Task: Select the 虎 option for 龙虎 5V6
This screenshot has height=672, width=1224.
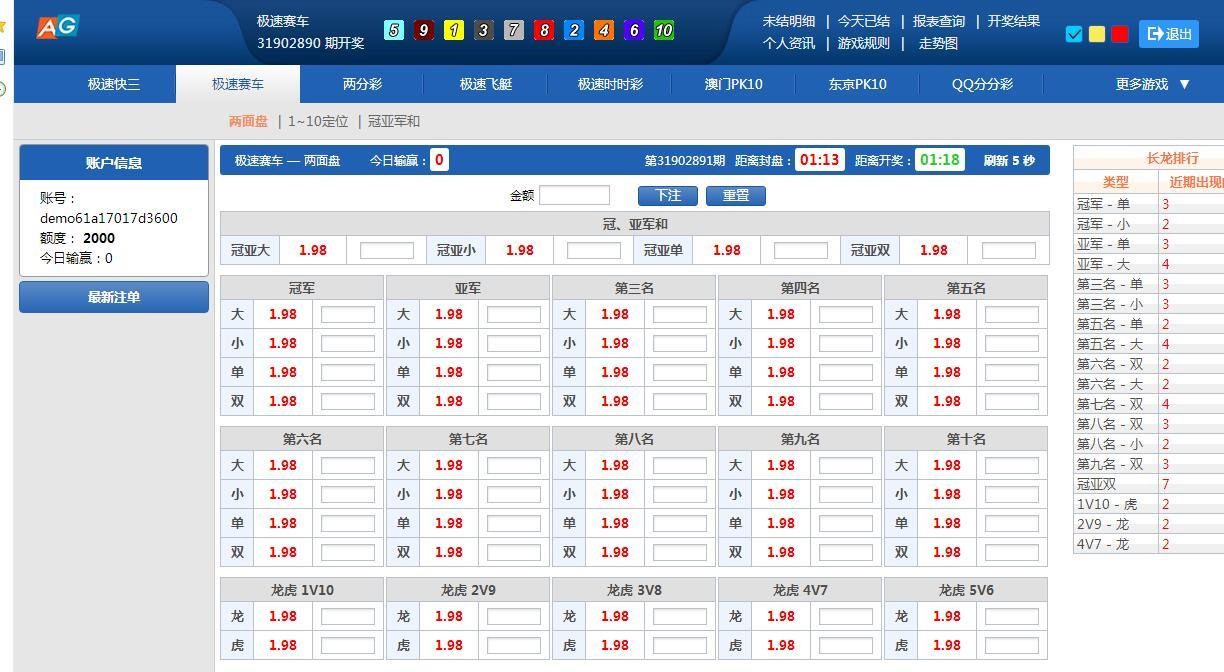Action: click(x=901, y=645)
